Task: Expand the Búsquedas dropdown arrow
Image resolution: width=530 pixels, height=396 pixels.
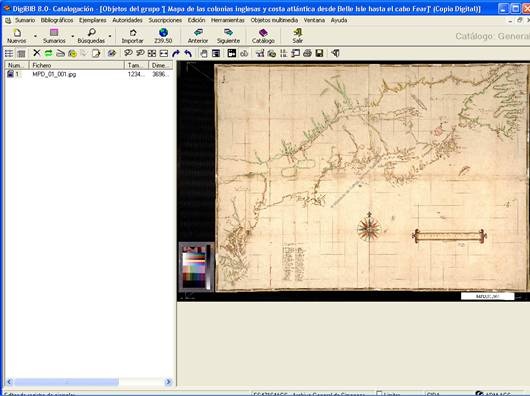Action: pos(110,35)
